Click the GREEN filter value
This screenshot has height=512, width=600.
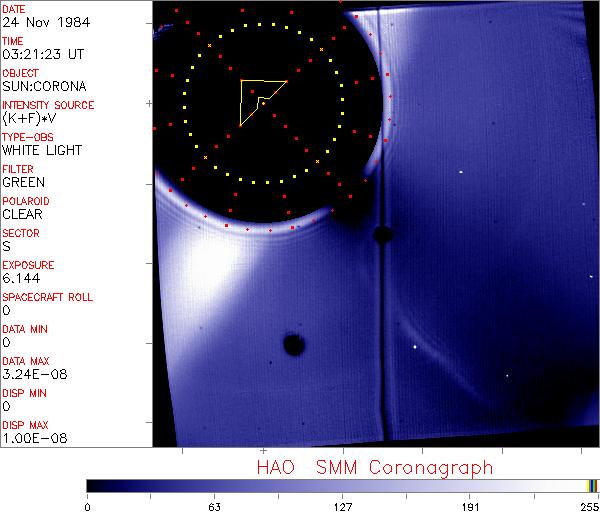[x=23, y=182]
